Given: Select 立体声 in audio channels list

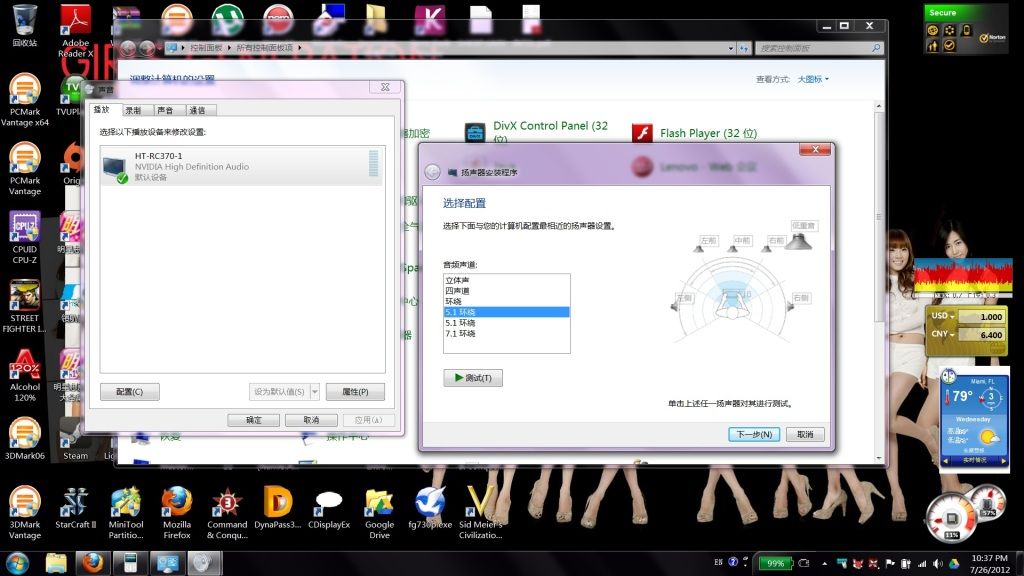Looking at the screenshot, I should (x=506, y=280).
